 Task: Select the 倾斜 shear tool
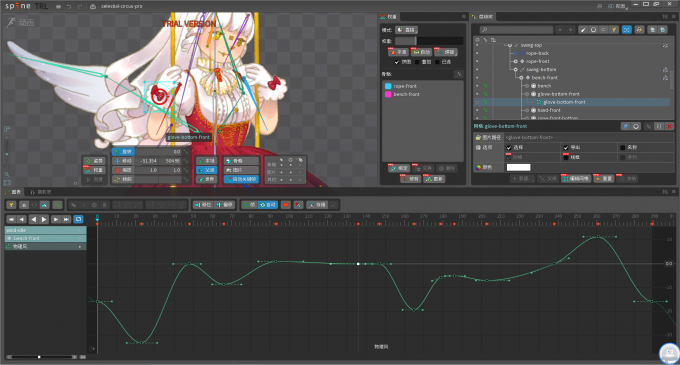coord(123,179)
